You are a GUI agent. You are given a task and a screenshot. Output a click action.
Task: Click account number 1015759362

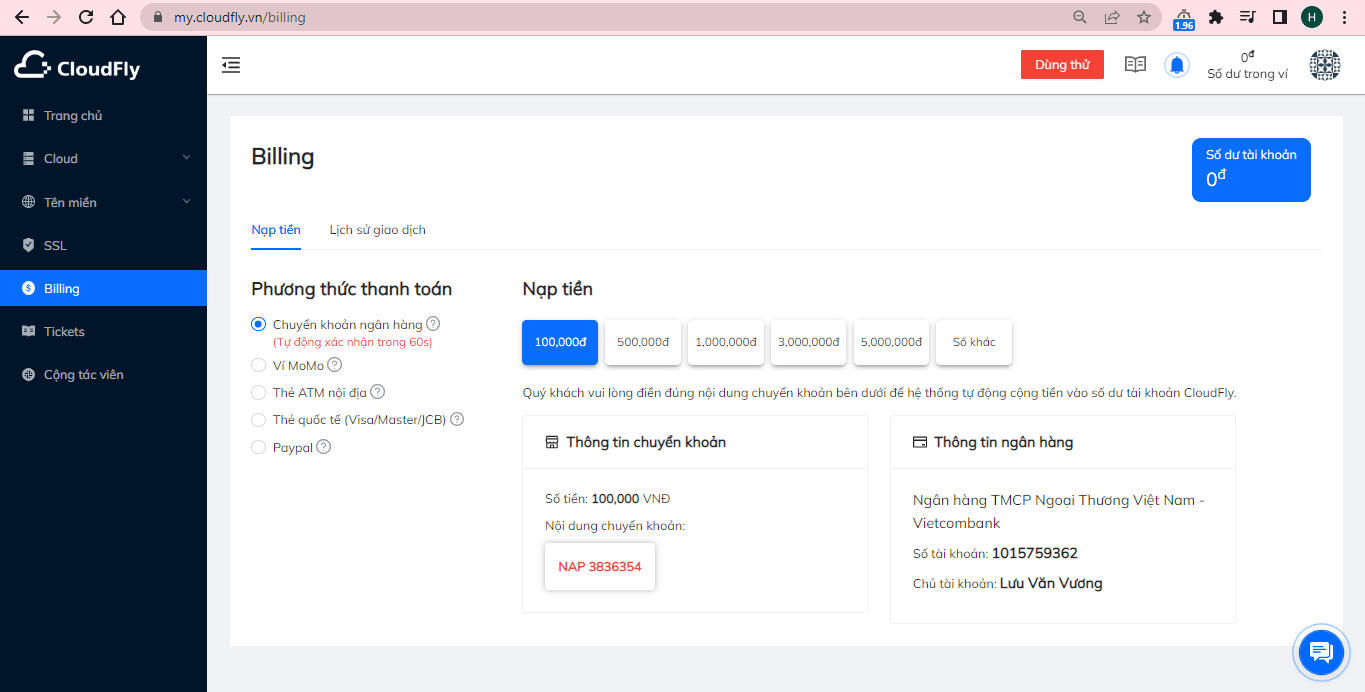coord(1035,553)
